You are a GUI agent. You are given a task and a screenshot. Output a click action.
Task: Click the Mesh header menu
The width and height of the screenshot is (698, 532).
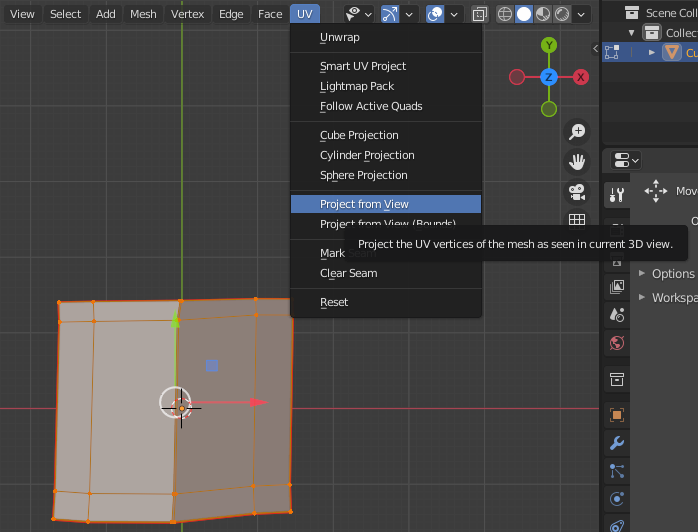tap(143, 14)
